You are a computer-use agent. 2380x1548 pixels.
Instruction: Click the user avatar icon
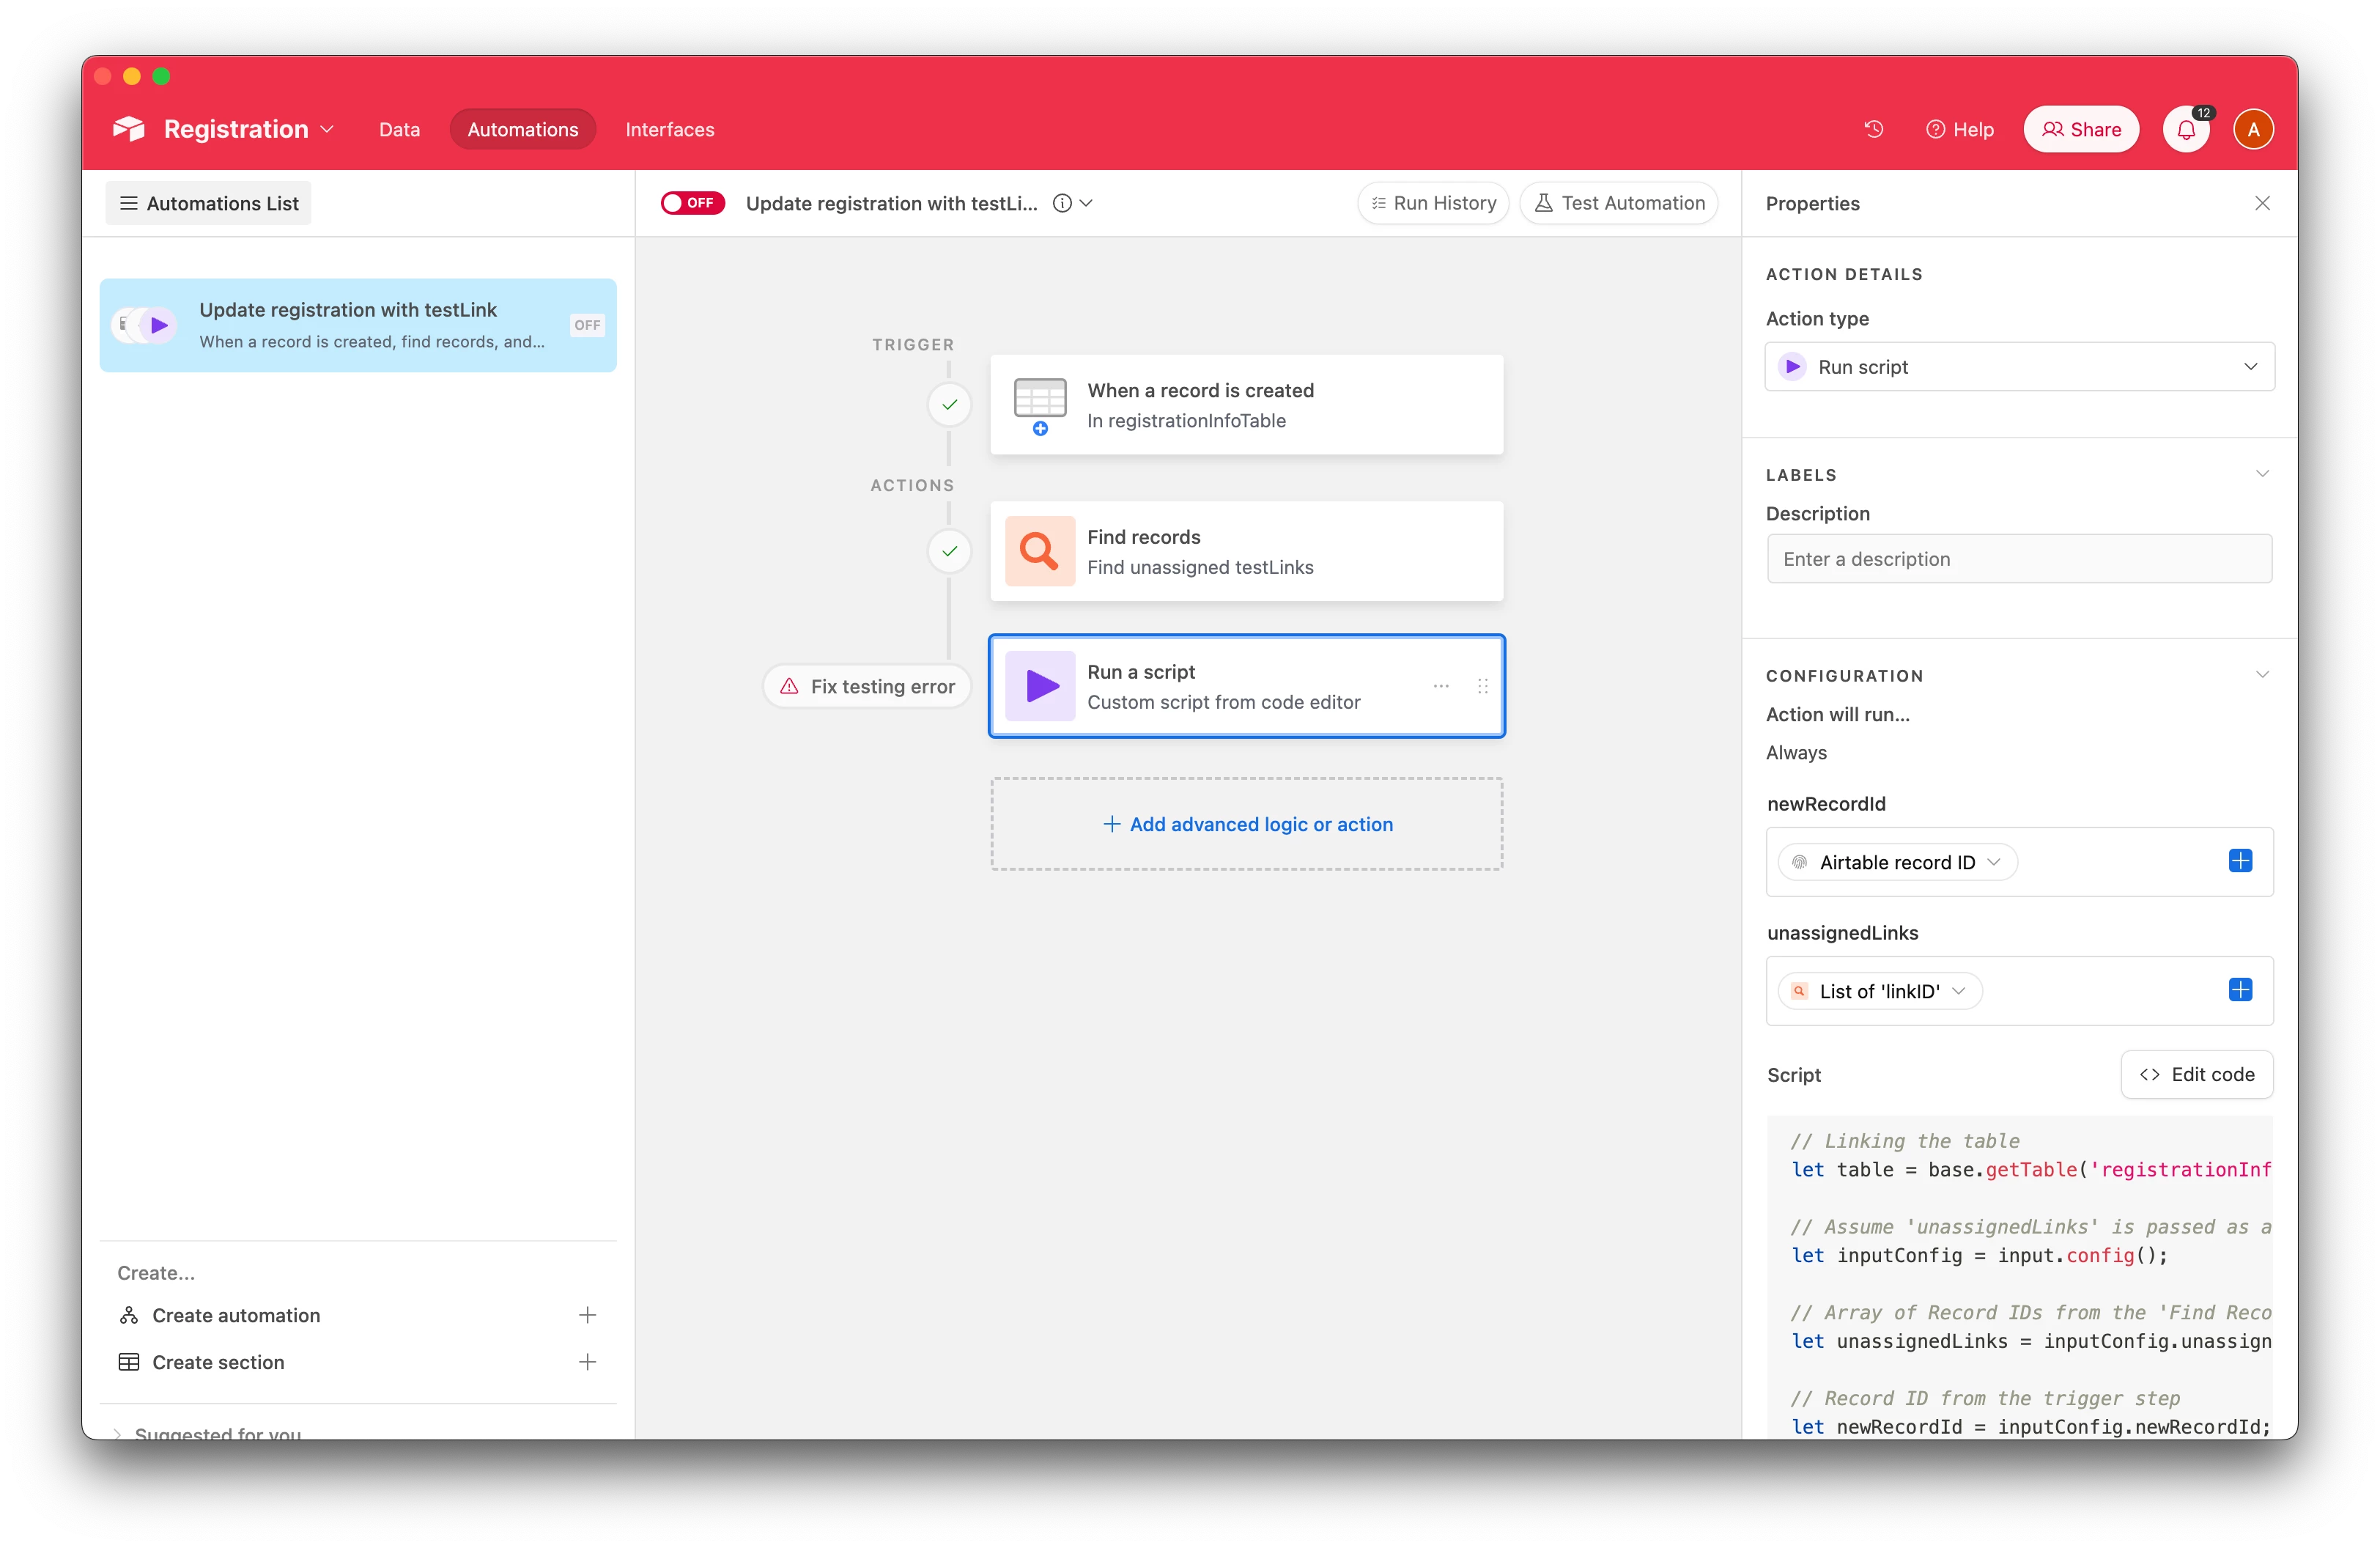2253,130
